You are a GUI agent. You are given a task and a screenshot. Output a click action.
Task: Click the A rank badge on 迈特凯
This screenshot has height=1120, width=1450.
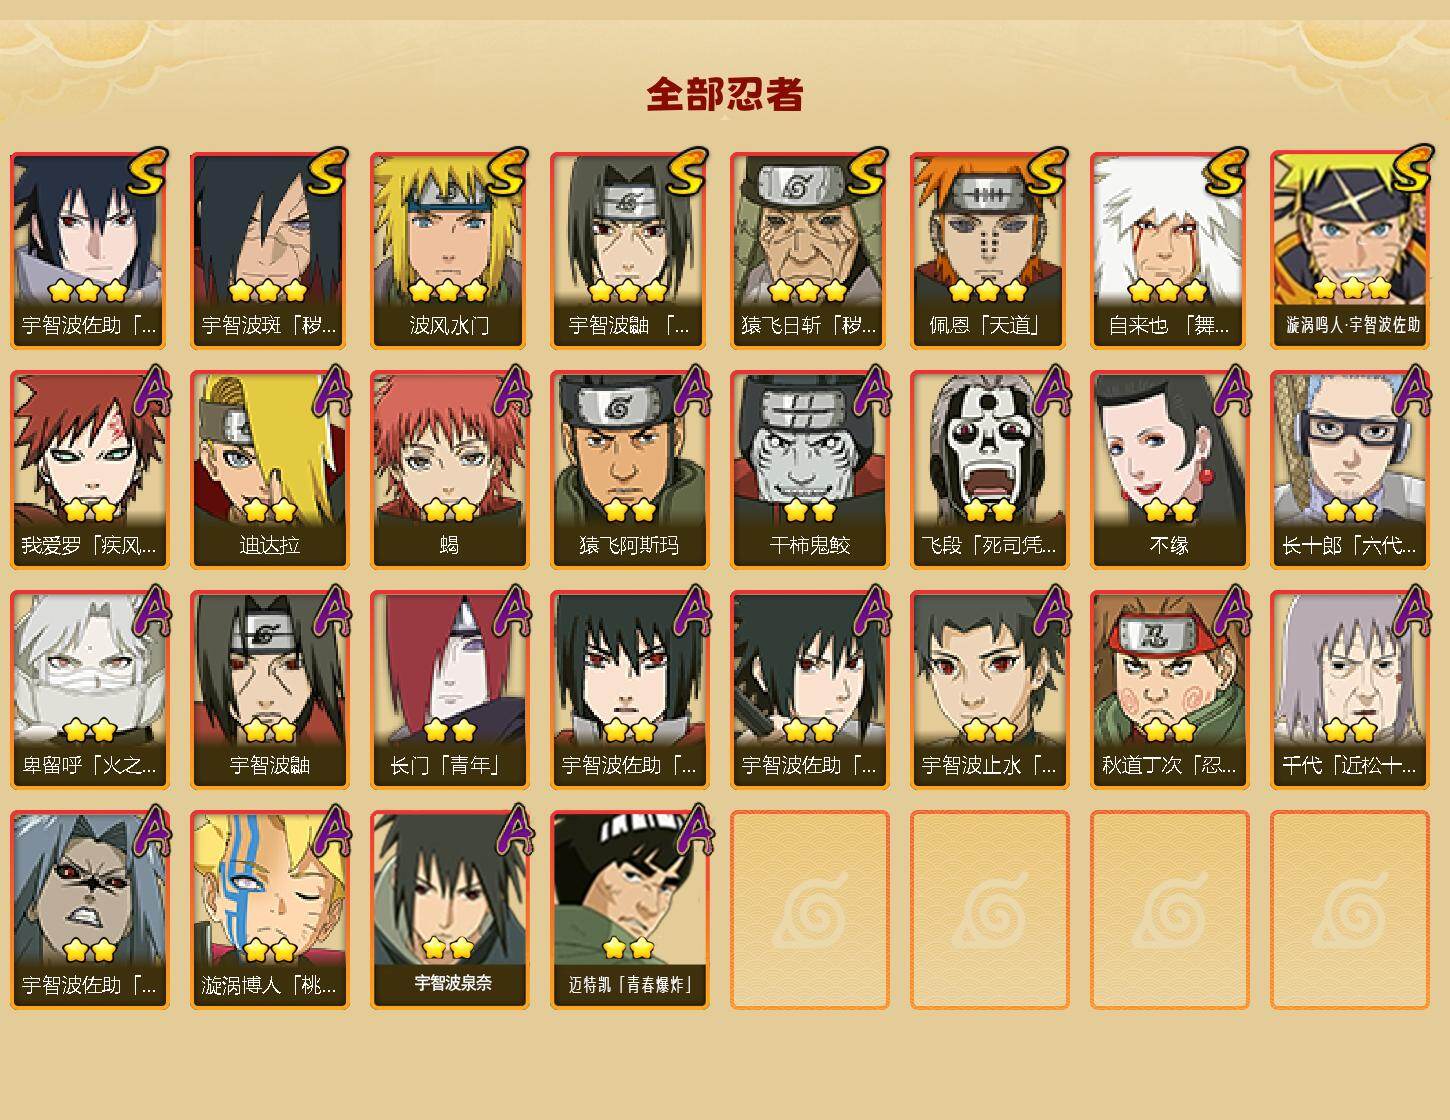click(x=691, y=831)
